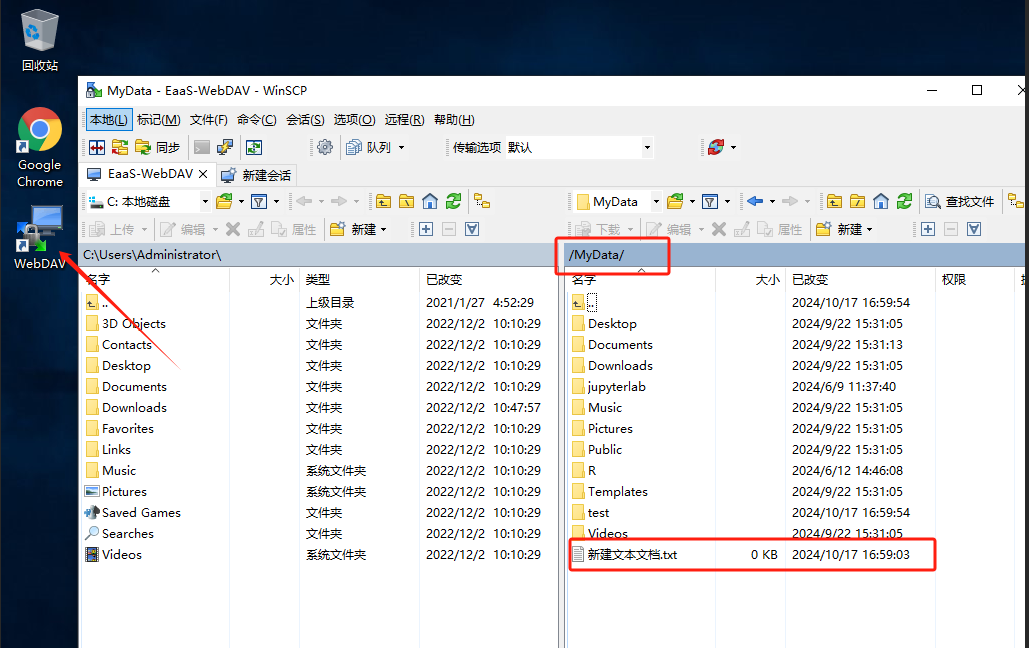The height and width of the screenshot is (648, 1029).
Task: Click the 查找文件 button
Action: (960, 201)
